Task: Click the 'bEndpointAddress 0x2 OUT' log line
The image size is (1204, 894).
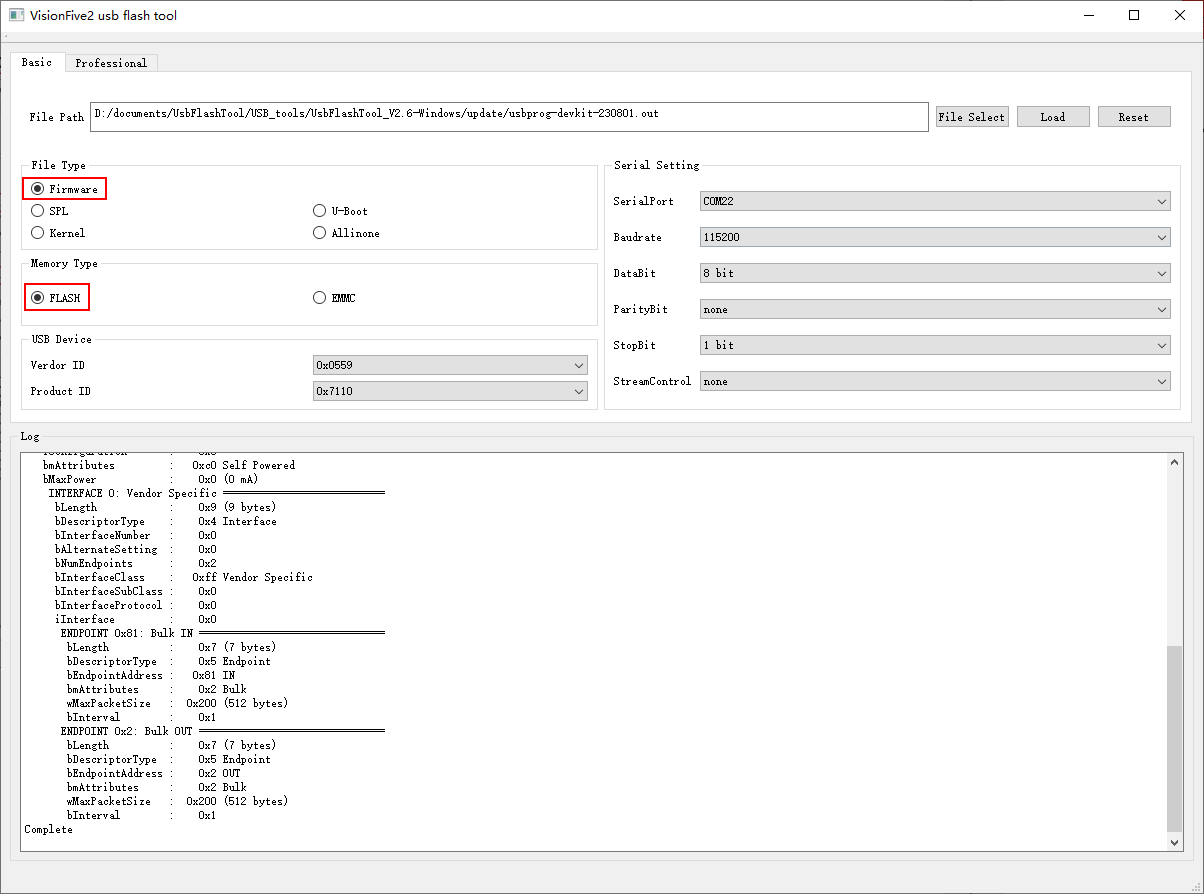Action: [154, 773]
